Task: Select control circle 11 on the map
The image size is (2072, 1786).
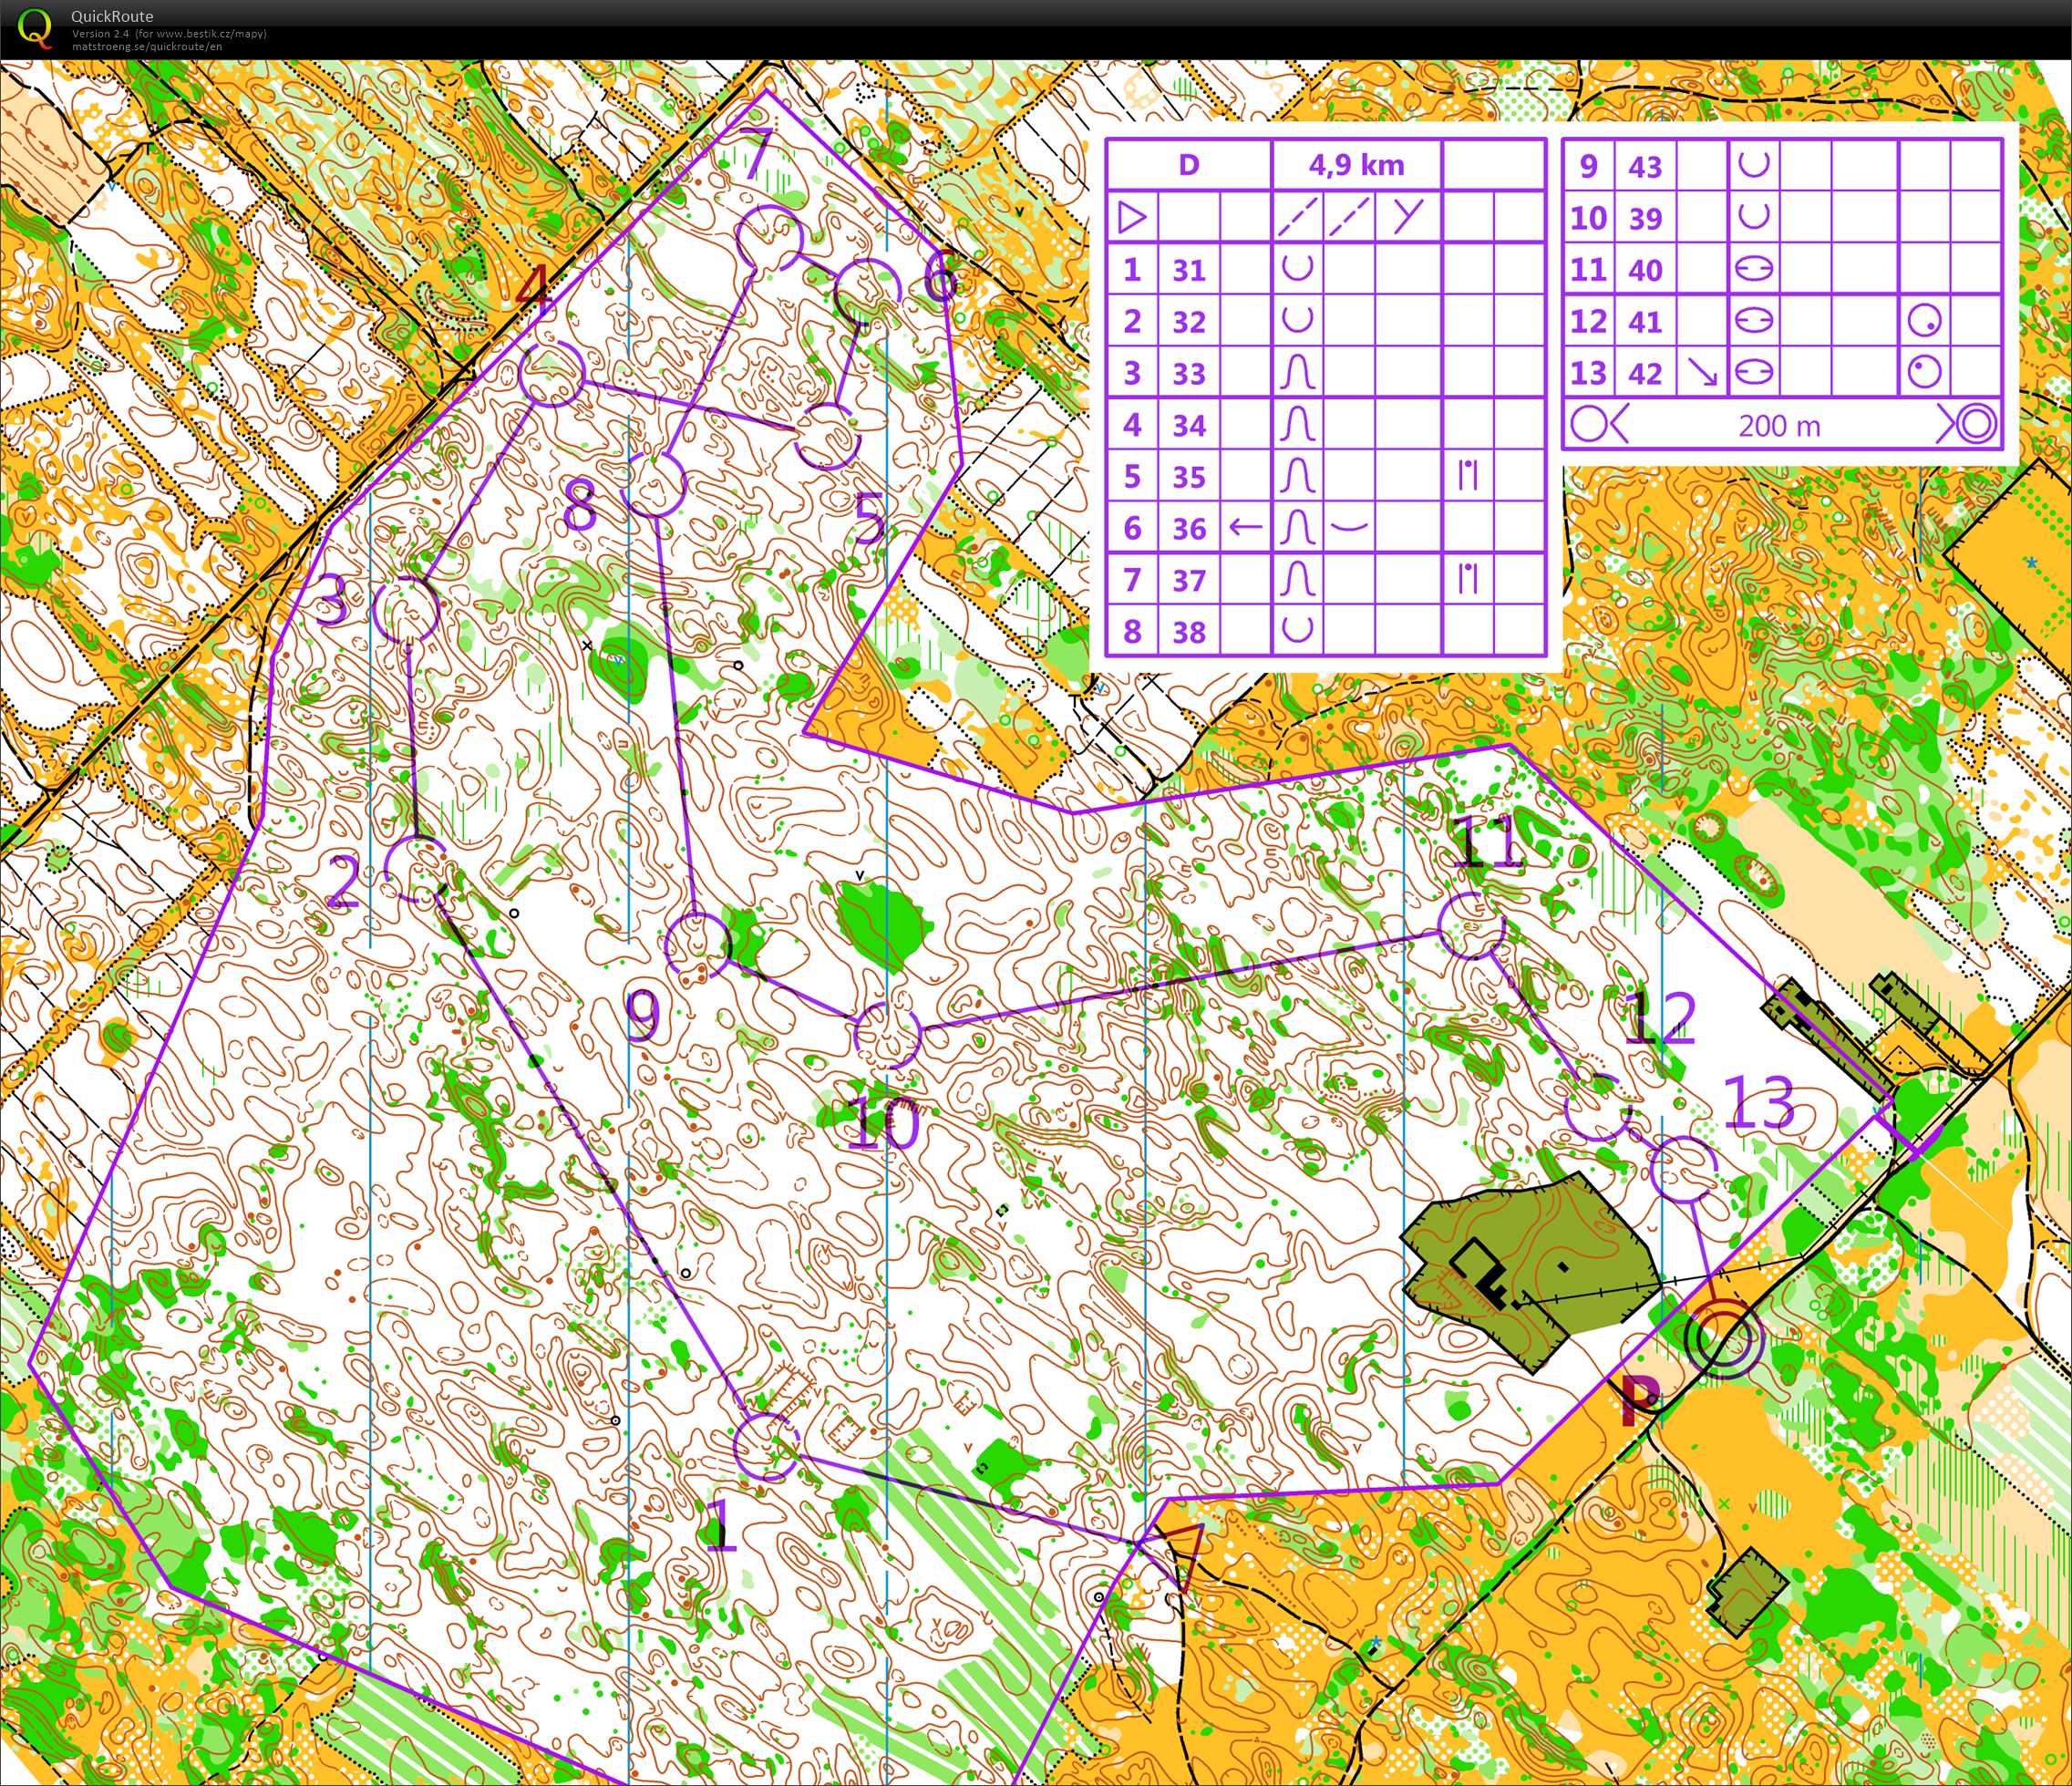Action: coord(1471,926)
